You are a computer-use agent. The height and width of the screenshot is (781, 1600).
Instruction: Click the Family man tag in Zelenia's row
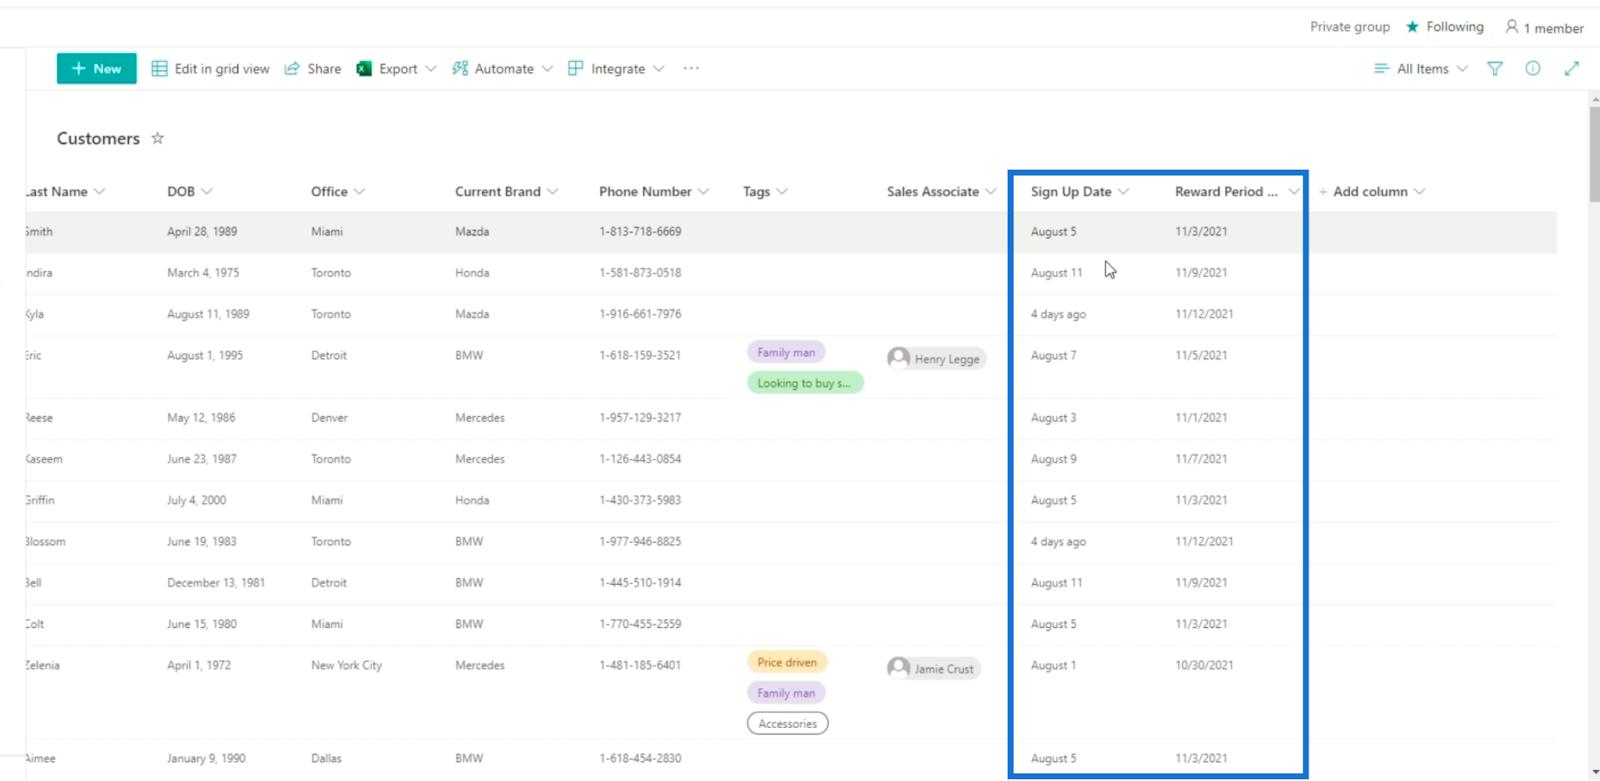coord(786,693)
